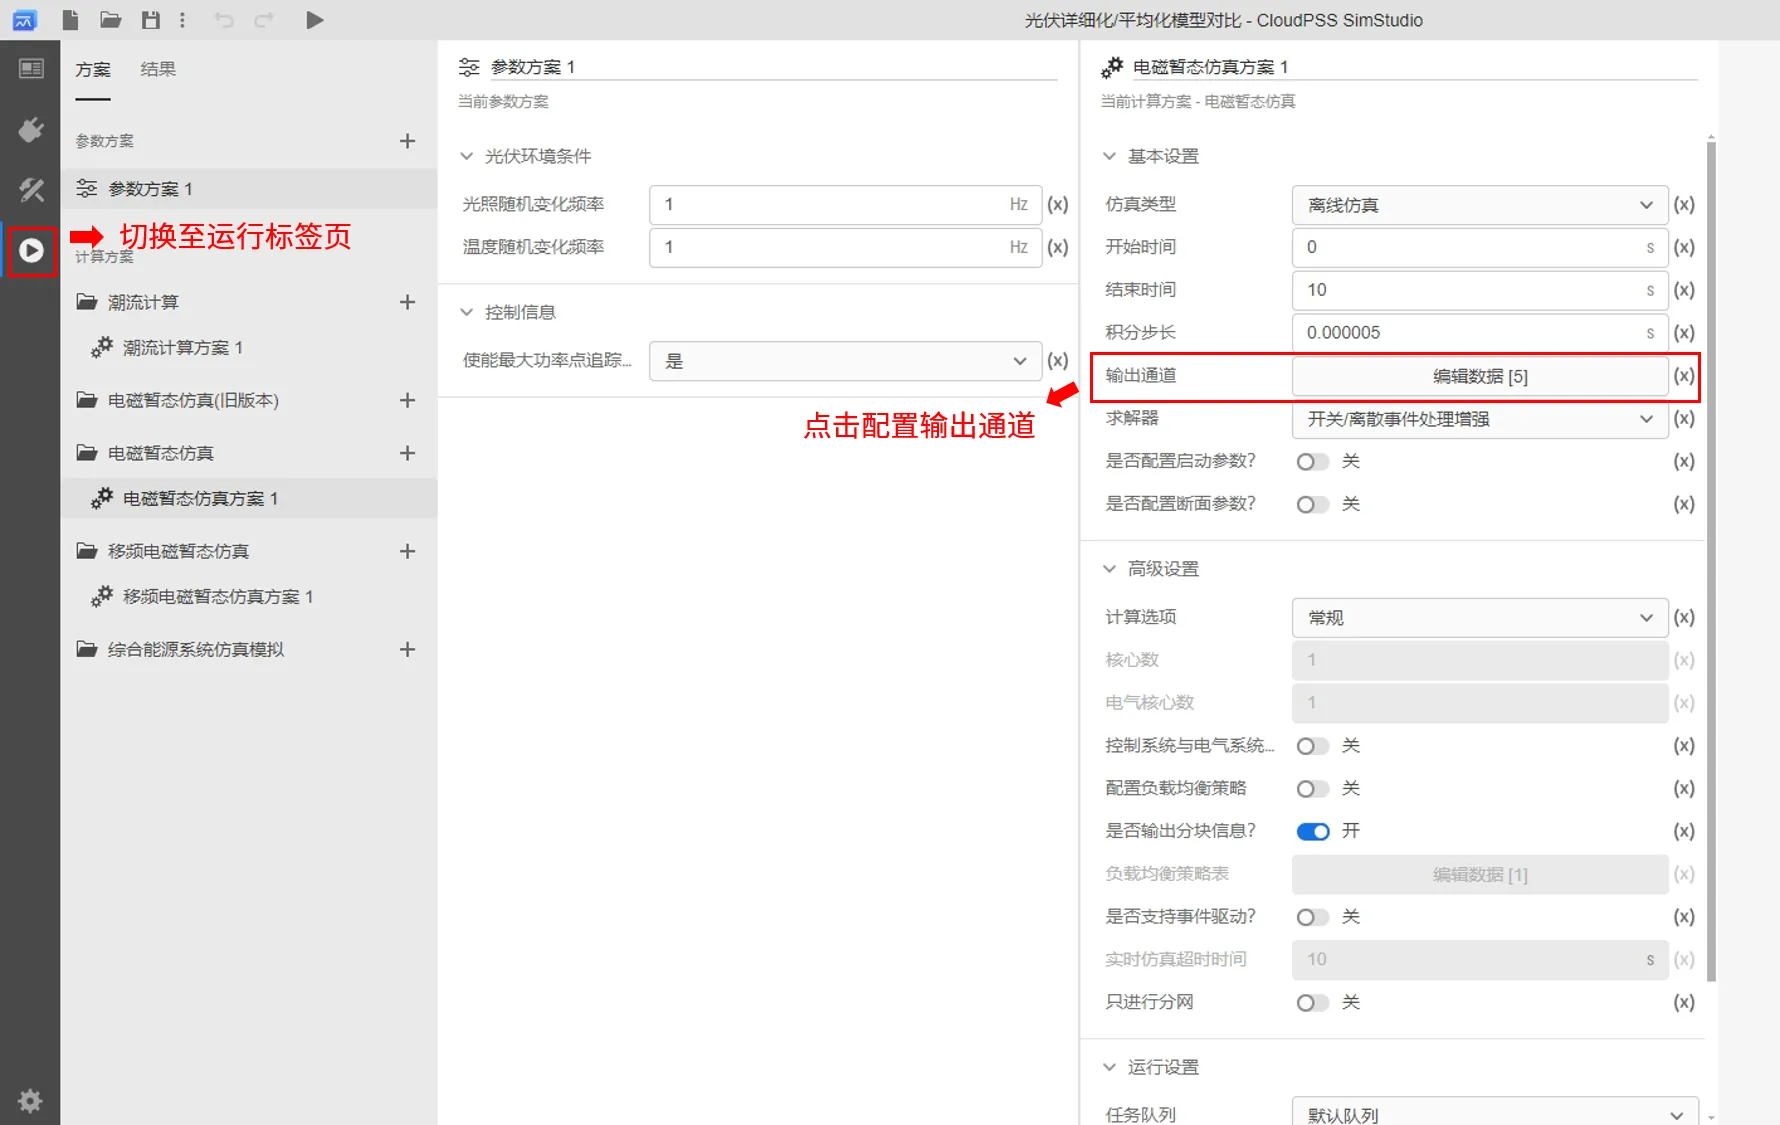Toggle 是否配置启动参数 switch
This screenshot has height=1125, width=1780.
pos(1312,461)
